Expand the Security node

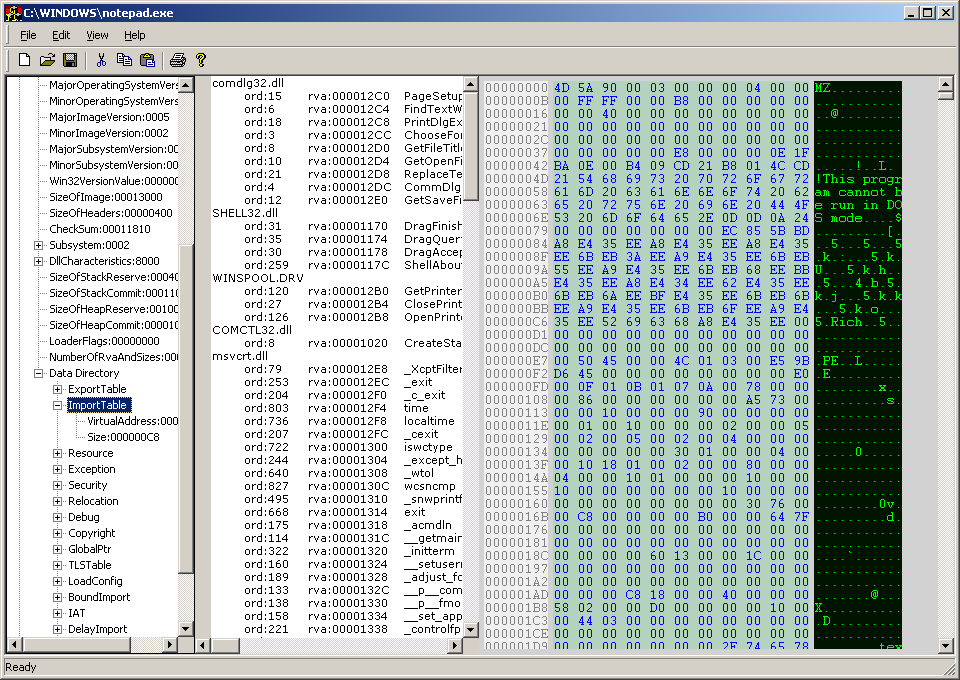(x=58, y=485)
